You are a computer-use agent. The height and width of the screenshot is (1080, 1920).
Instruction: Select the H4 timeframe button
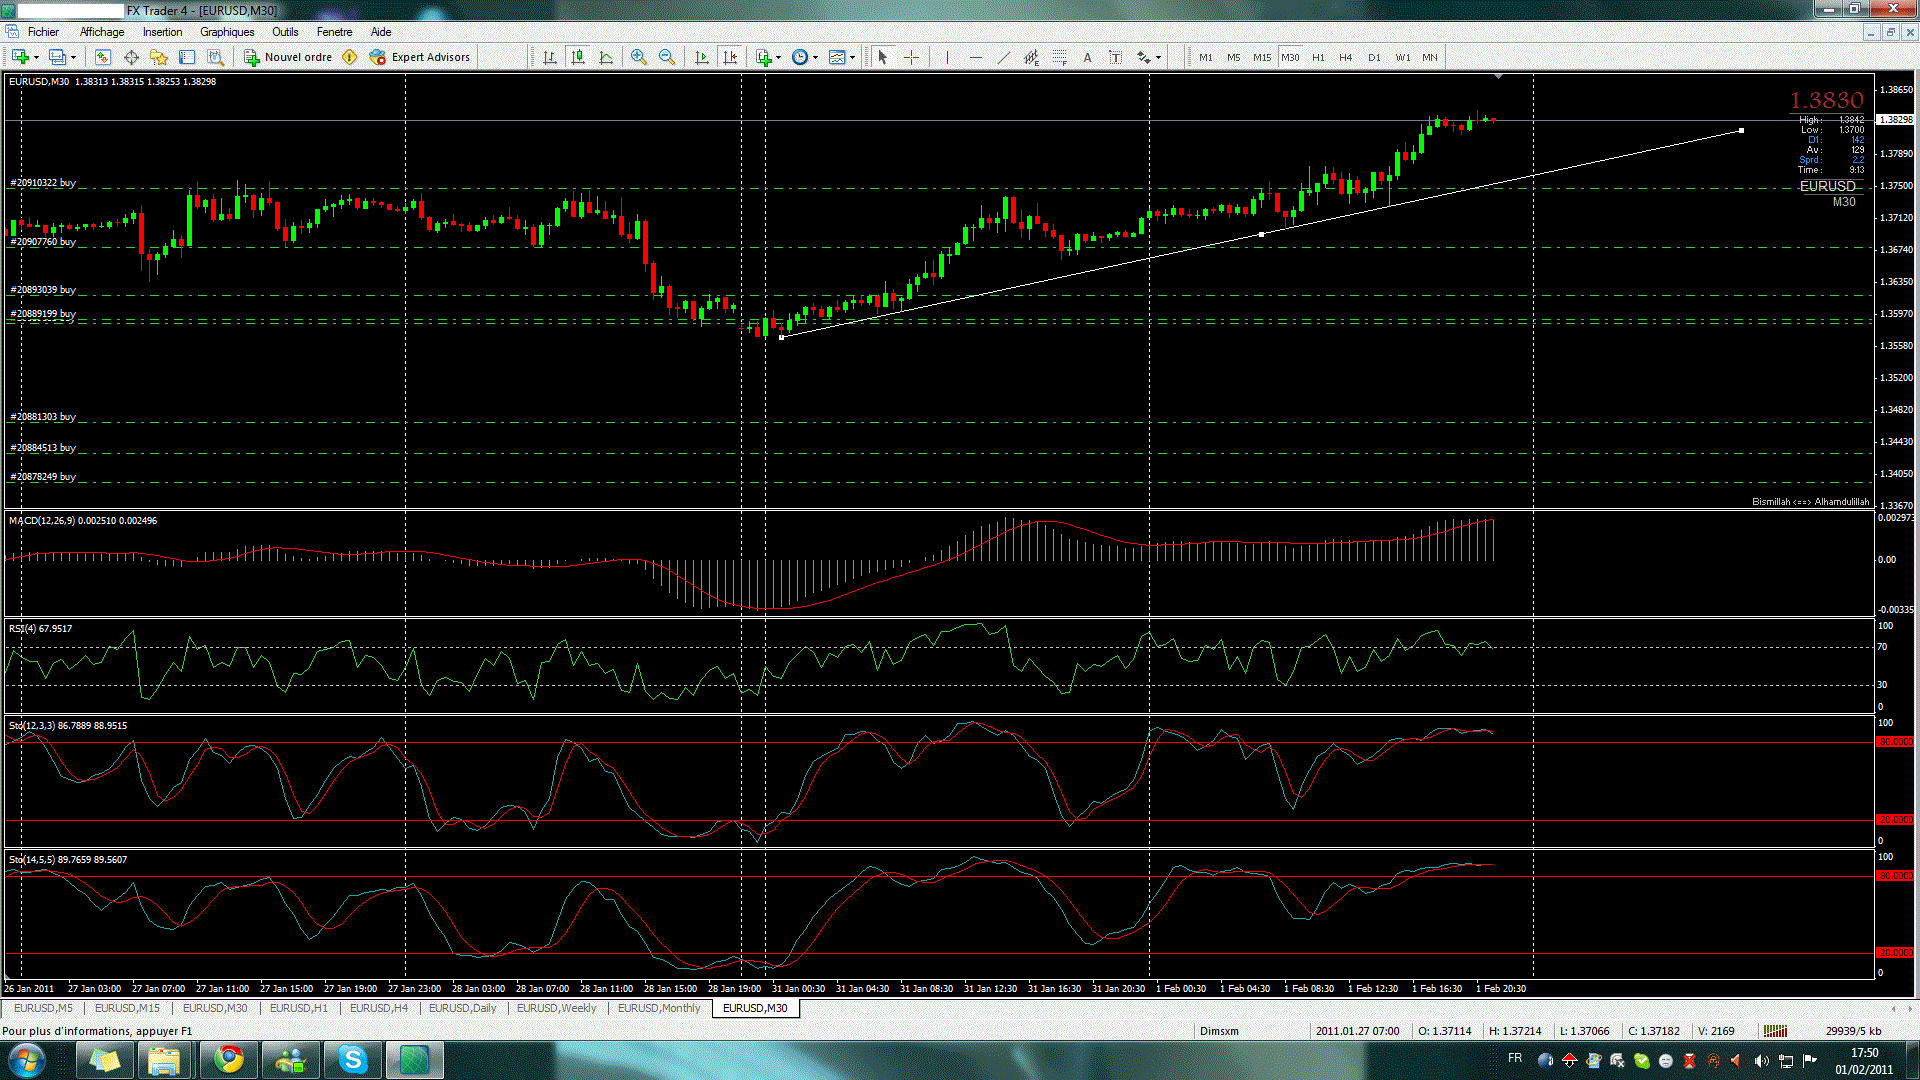(1345, 57)
